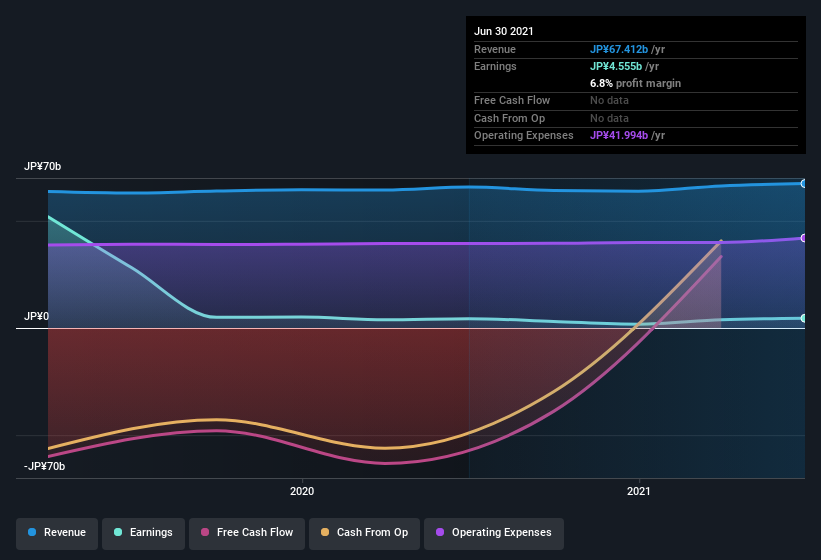This screenshot has width=821, height=560.
Task: Click the JP¥0 y-axis label
Action: coord(37,316)
